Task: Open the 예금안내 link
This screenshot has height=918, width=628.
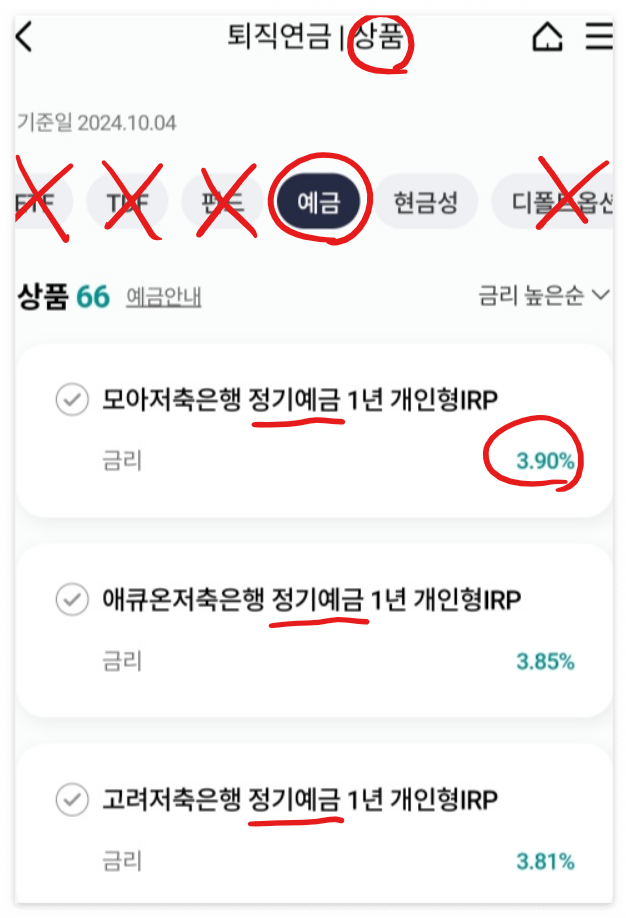Action: (x=164, y=297)
